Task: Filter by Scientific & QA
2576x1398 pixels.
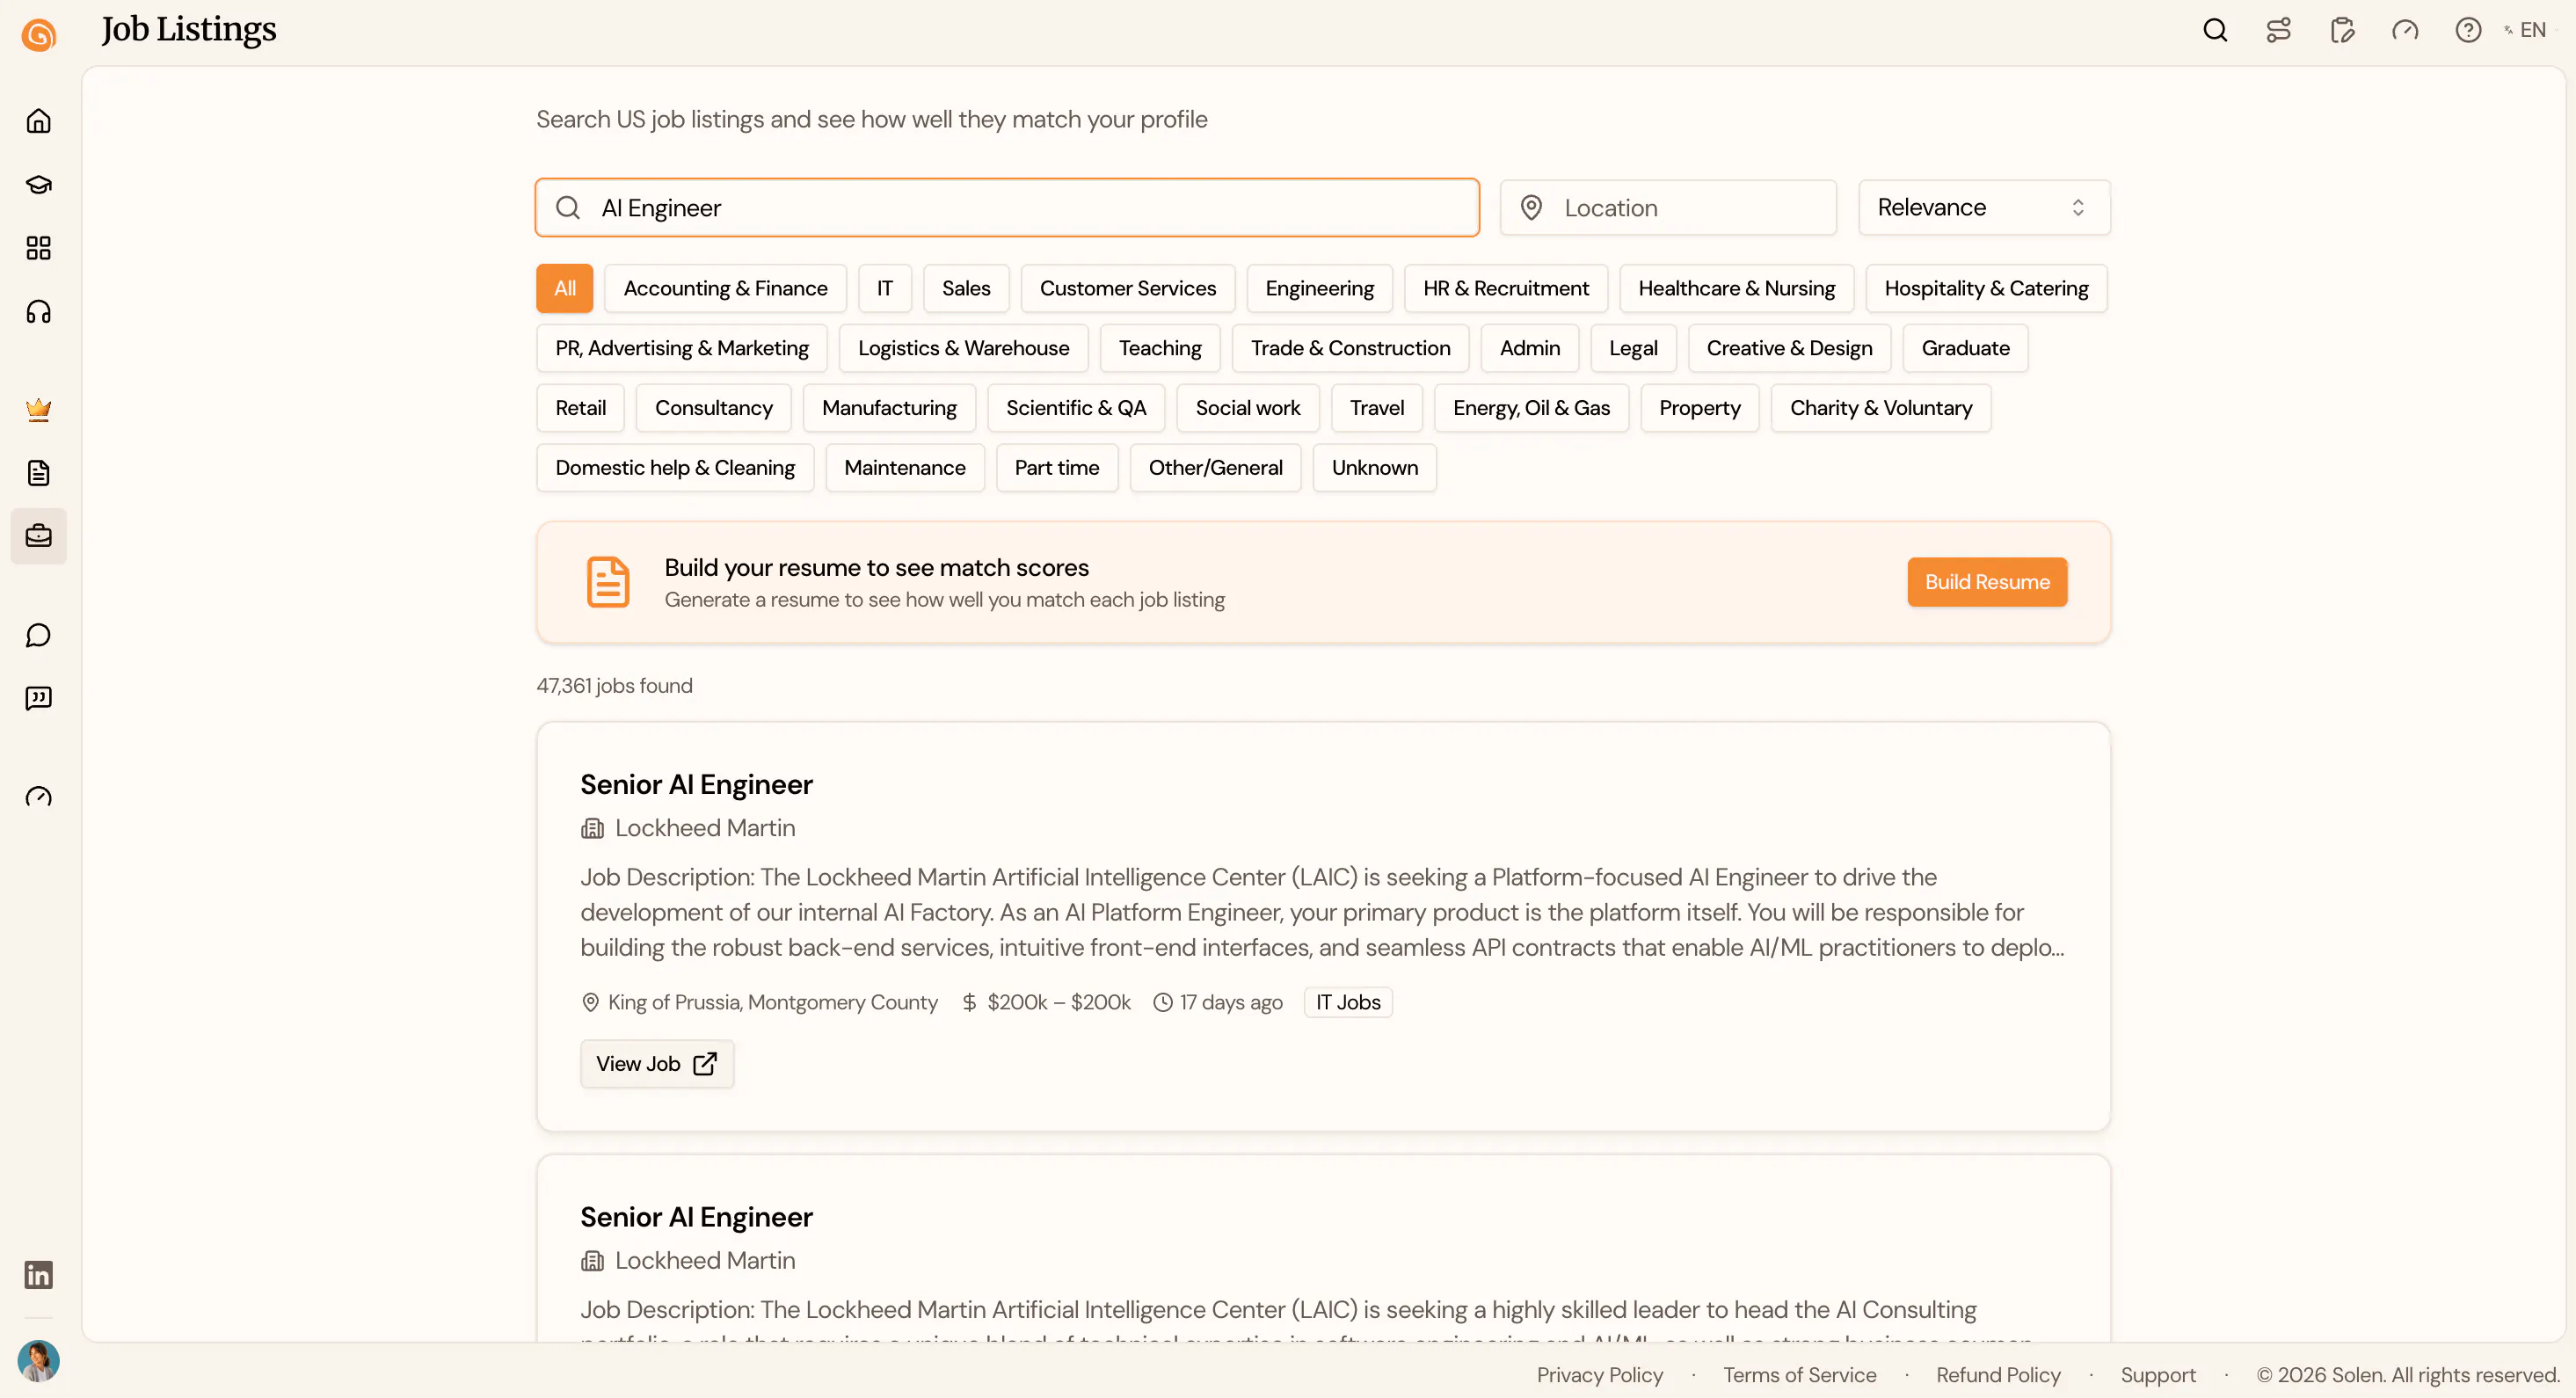Action: tap(1076, 408)
